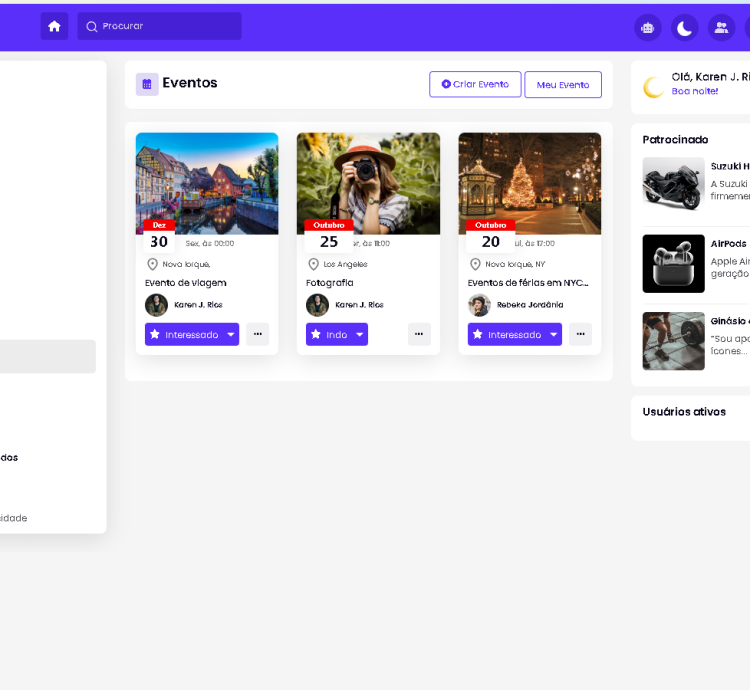Open more options for Fotografia event
The height and width of the screenshot is (690, 750).
click(x=419, y=334)
